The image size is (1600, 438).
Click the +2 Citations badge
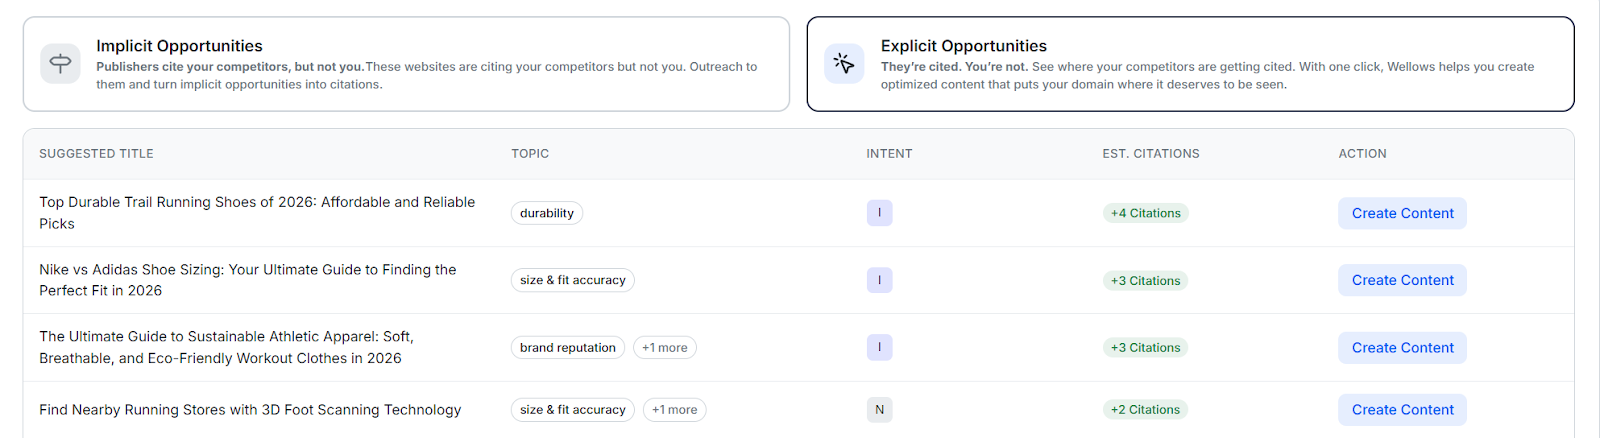tap(1145, 409)
